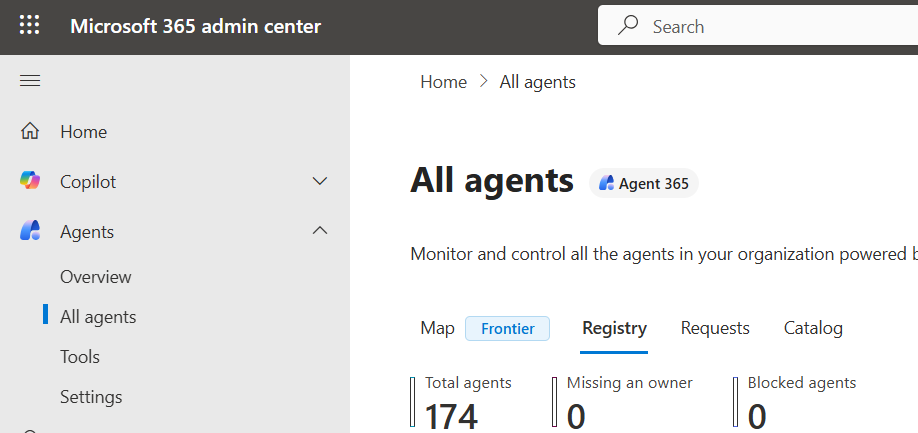Click the Monitor and control description text
Viewport: 918px width, 433px height.
tap(664, 255)
